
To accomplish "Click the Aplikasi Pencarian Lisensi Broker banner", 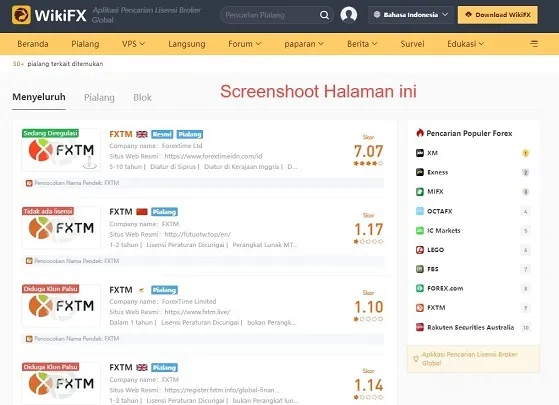I will (x=473, y=359).
